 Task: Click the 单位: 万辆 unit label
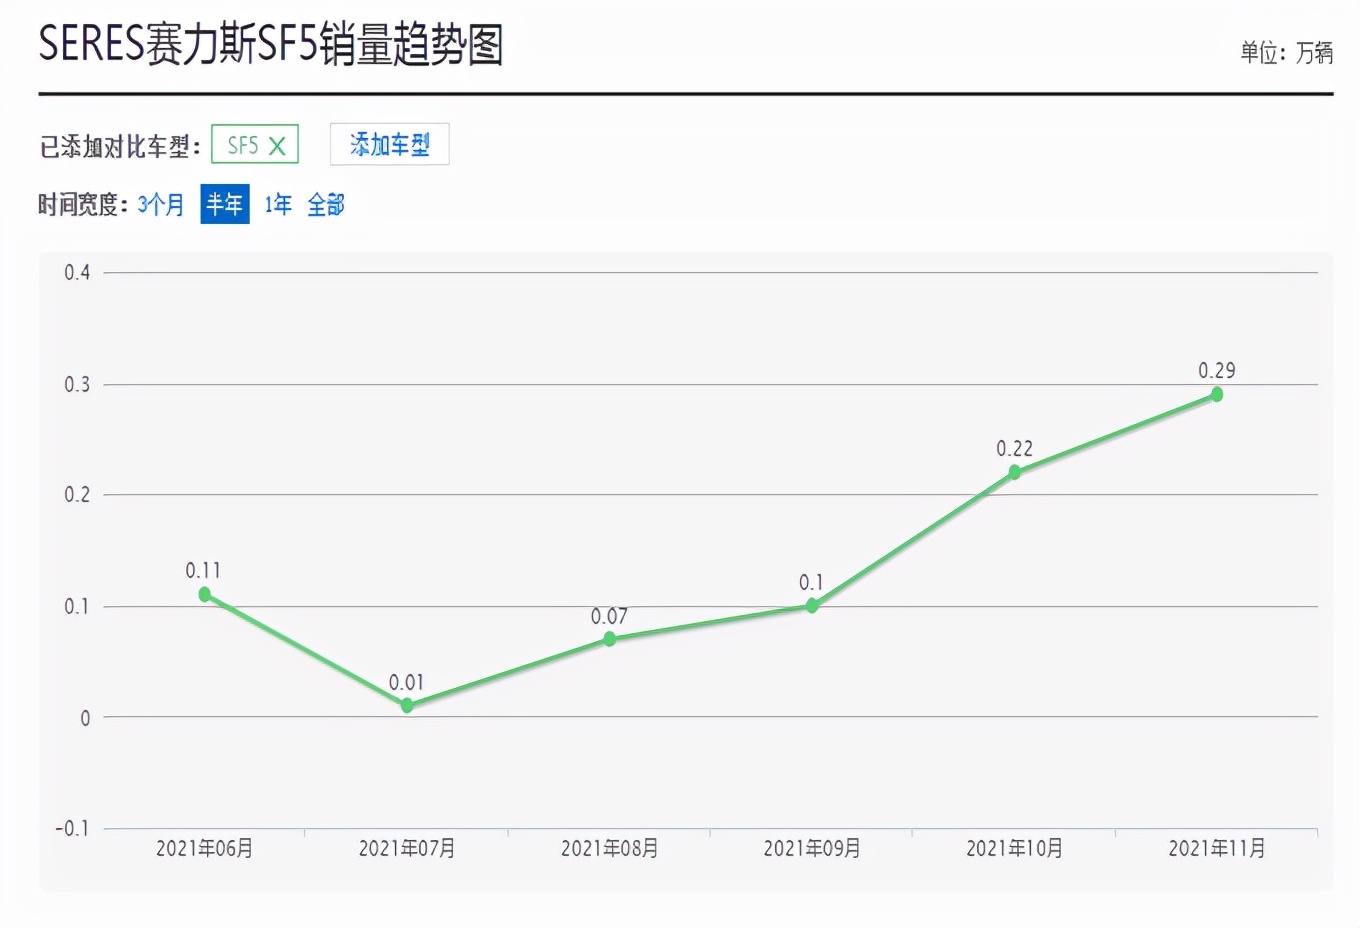(x=1286, y=53)
